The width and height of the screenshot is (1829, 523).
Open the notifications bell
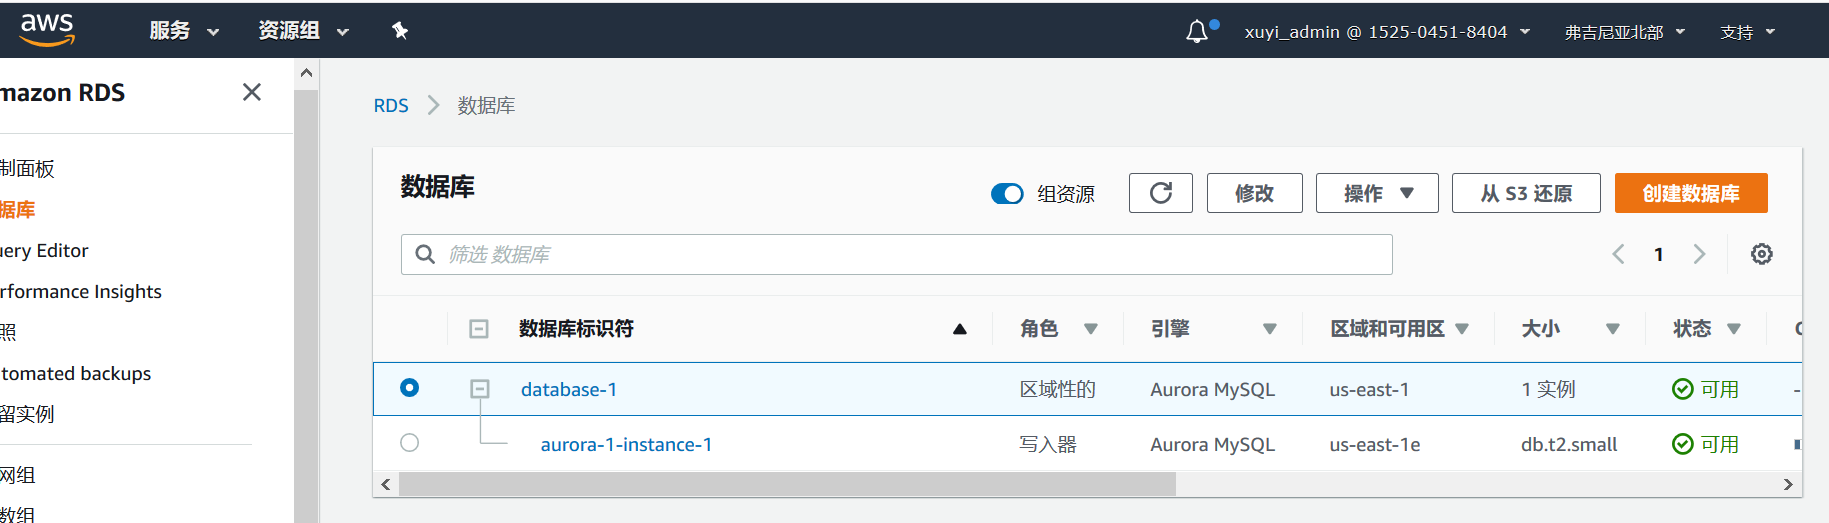pyautogui.click(x=1197, y=32)
